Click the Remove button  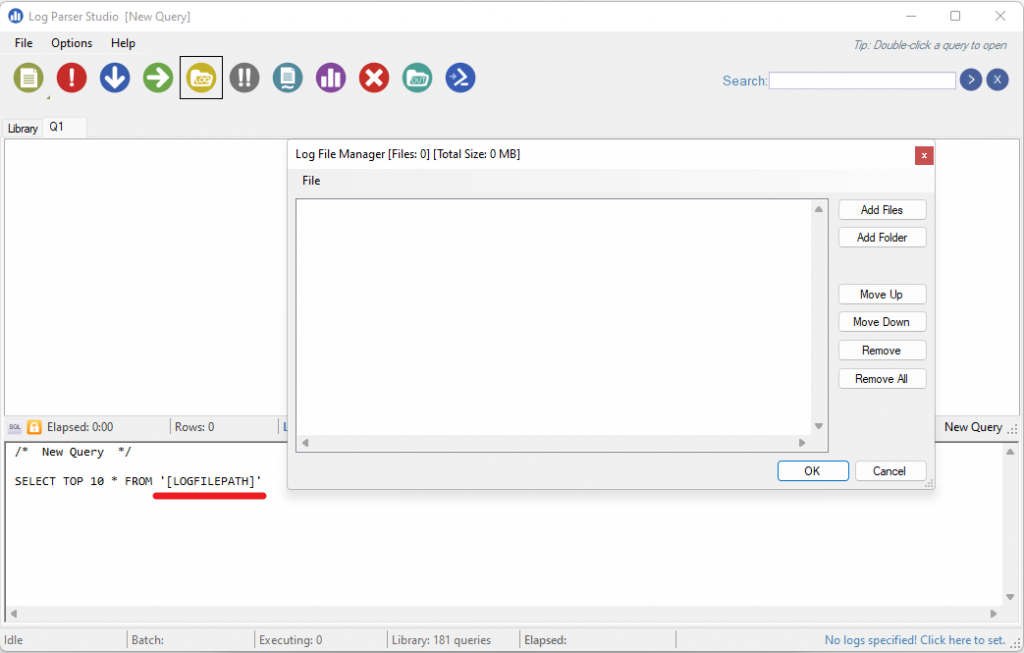pos(882,351)
